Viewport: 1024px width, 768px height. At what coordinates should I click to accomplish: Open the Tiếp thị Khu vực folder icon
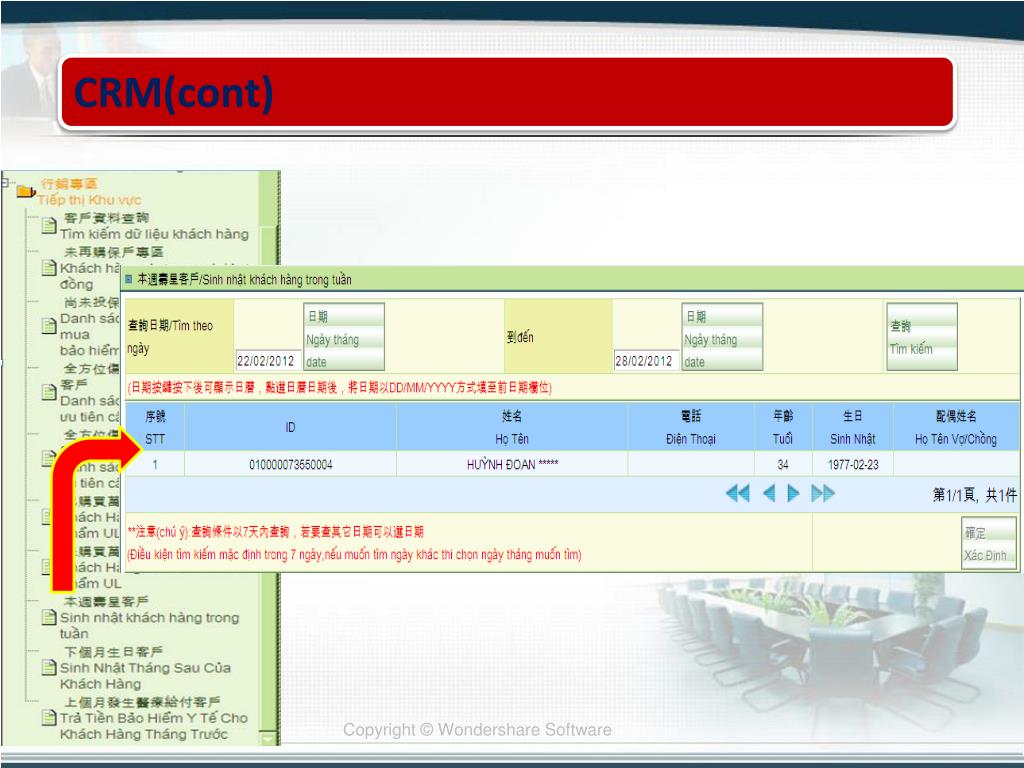click(x=26, y=191)
